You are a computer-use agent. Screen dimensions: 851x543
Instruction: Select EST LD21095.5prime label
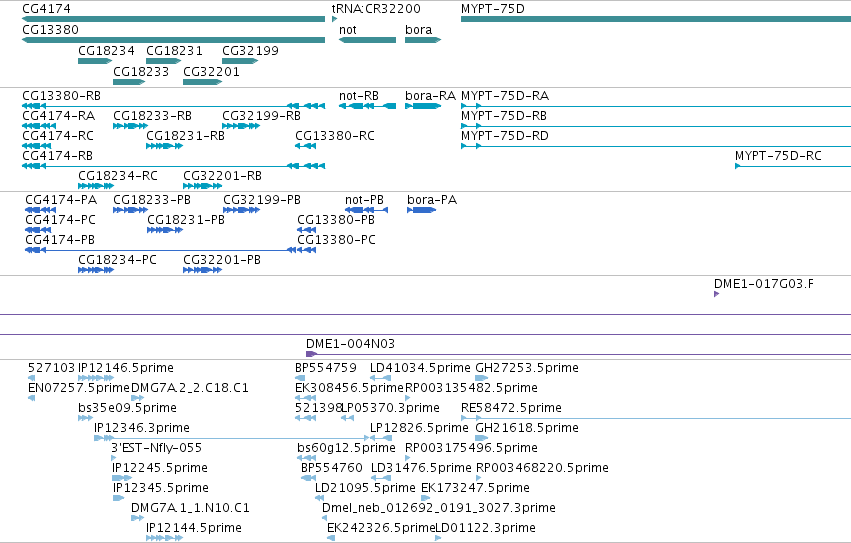pos(365,488)
